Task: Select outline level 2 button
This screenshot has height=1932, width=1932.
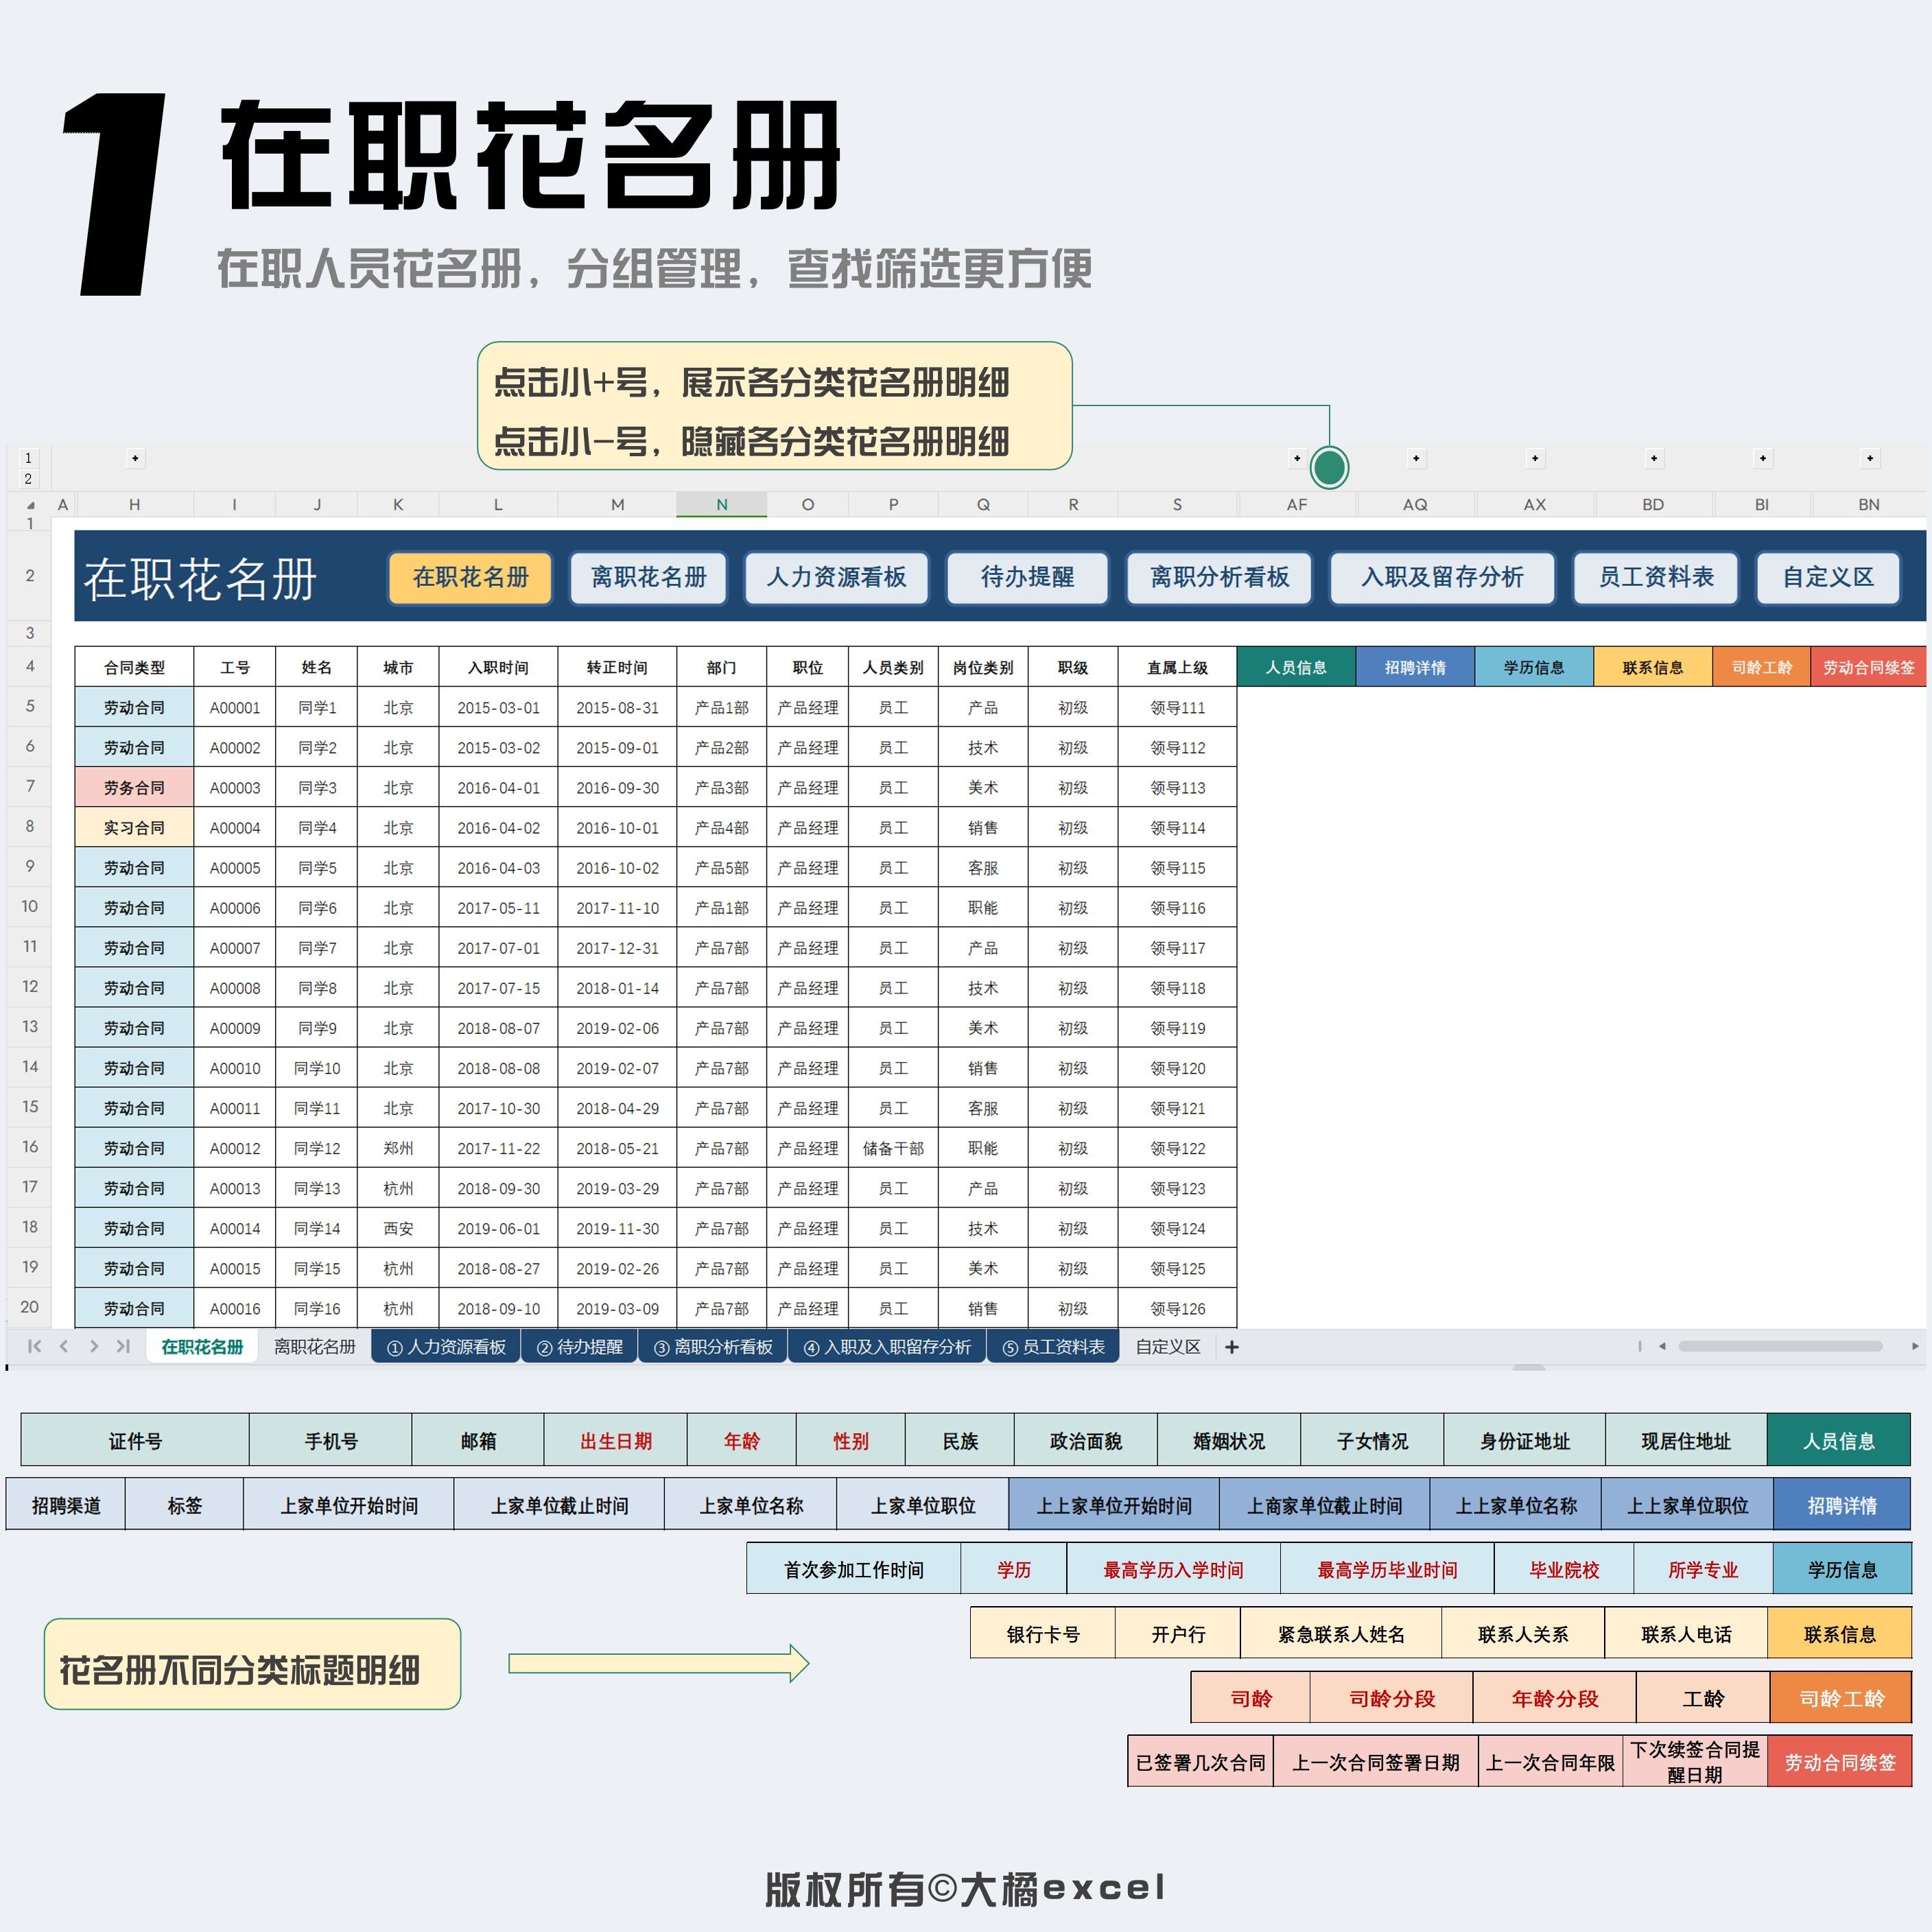Action: 28,479
